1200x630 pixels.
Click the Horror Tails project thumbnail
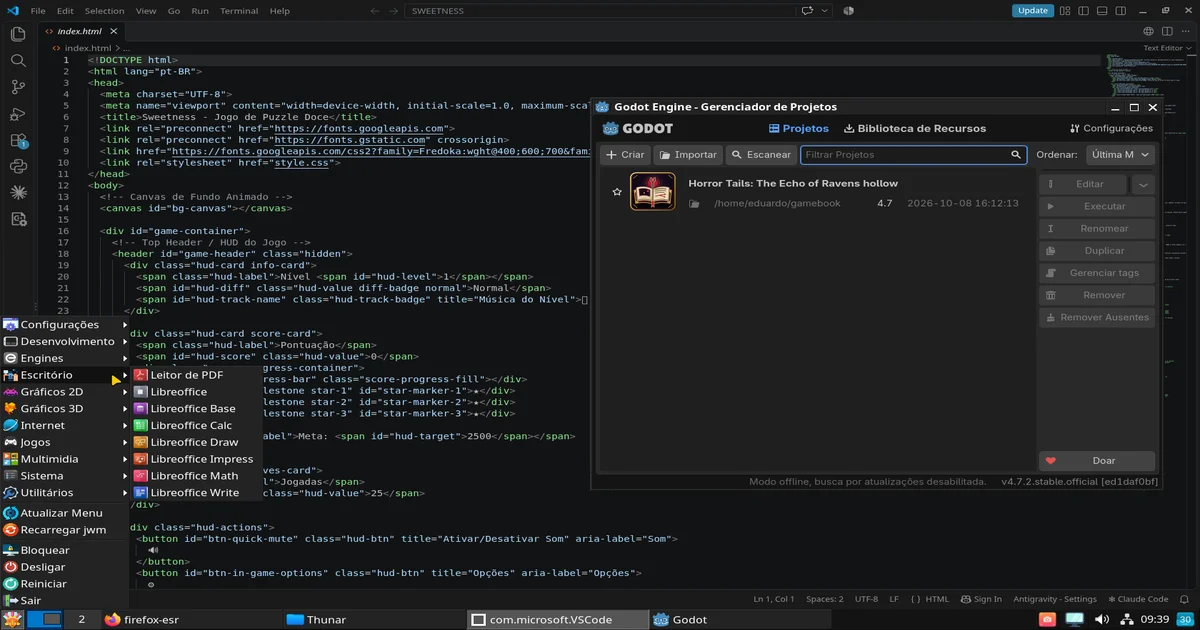tap(652, 191)
